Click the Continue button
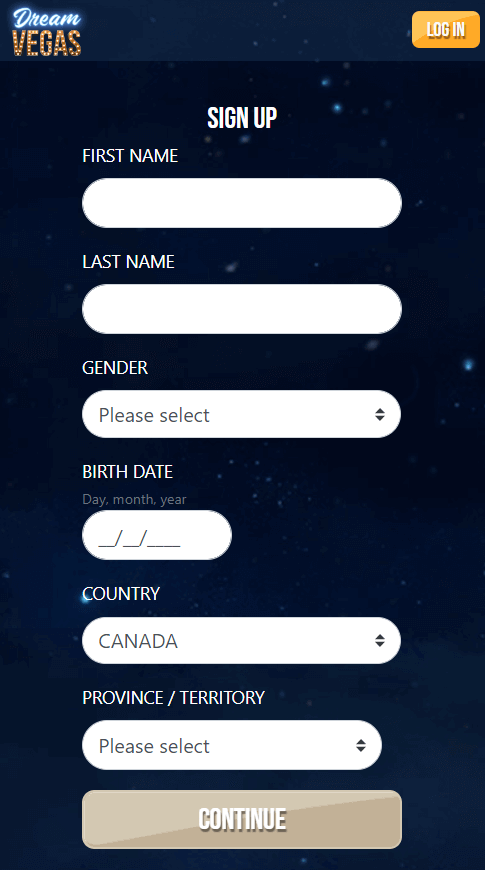Image resolution: width=485 pixels, height=870 pixels. tap(242, 820)
